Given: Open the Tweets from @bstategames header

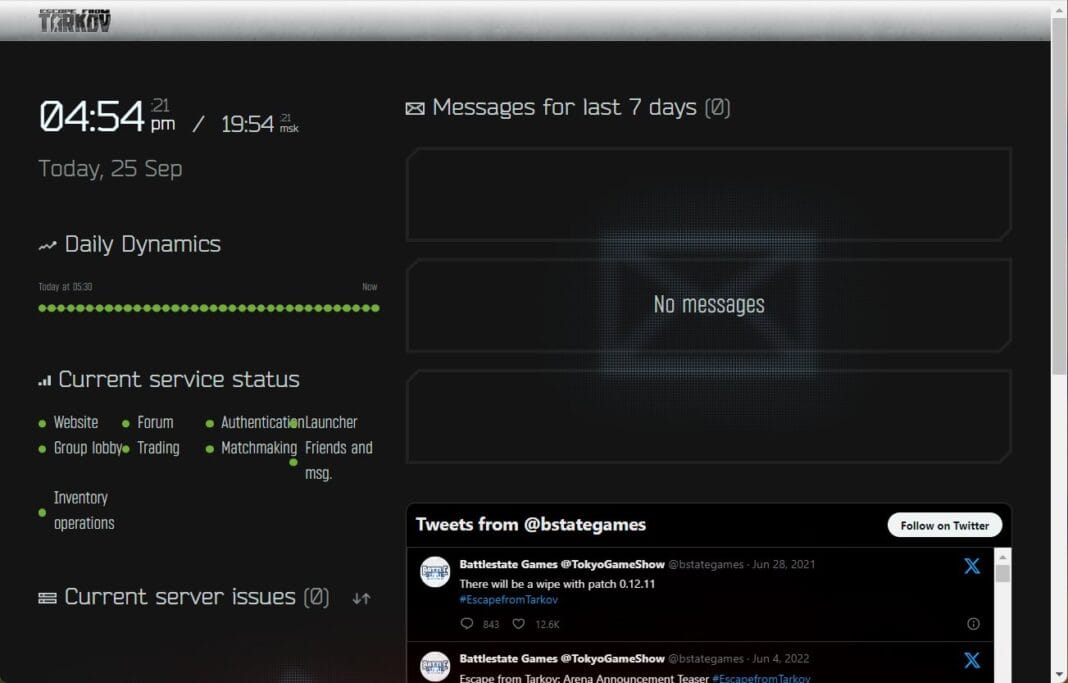Looking at the screenshot, I should (530, 525).
